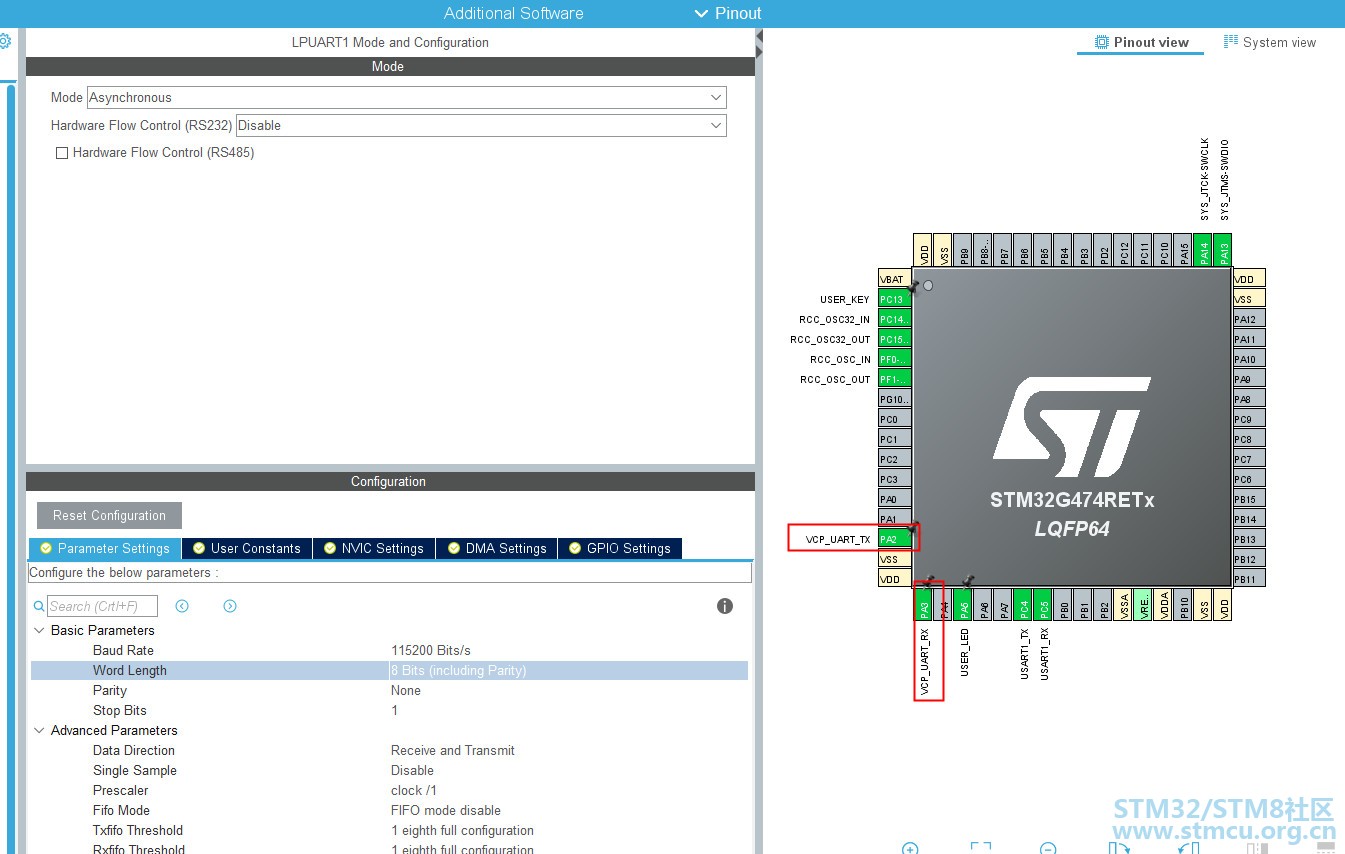Image resolution: width=1345 pixels, height=854 pixels.
Task: Switch to User Constants tab
Action: 247,548
